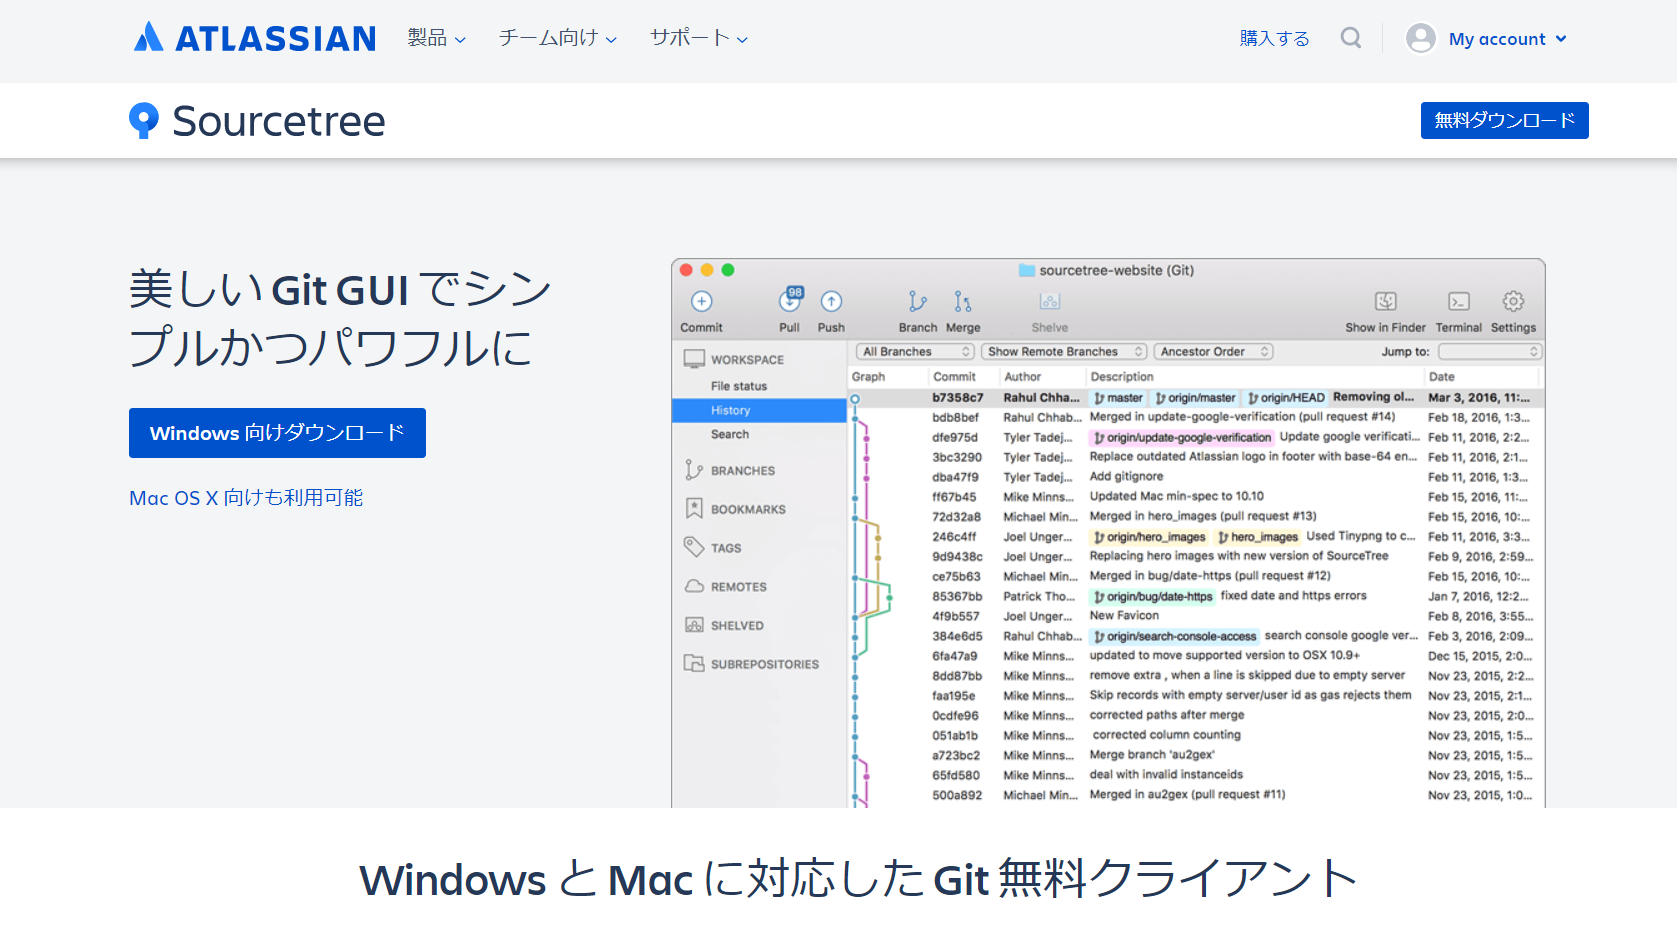
Task: Click the Branch icon
Action: click(917, 301)
